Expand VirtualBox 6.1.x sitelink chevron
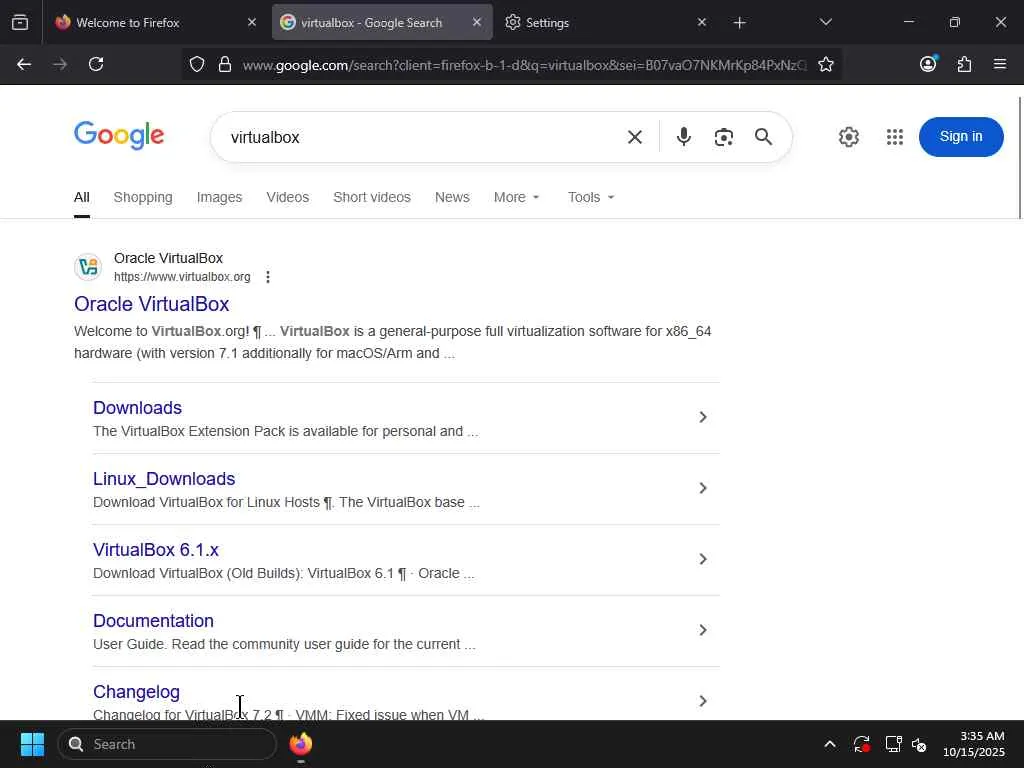The height and width of the screenshot is (768, 1024). tap(703, 559)
